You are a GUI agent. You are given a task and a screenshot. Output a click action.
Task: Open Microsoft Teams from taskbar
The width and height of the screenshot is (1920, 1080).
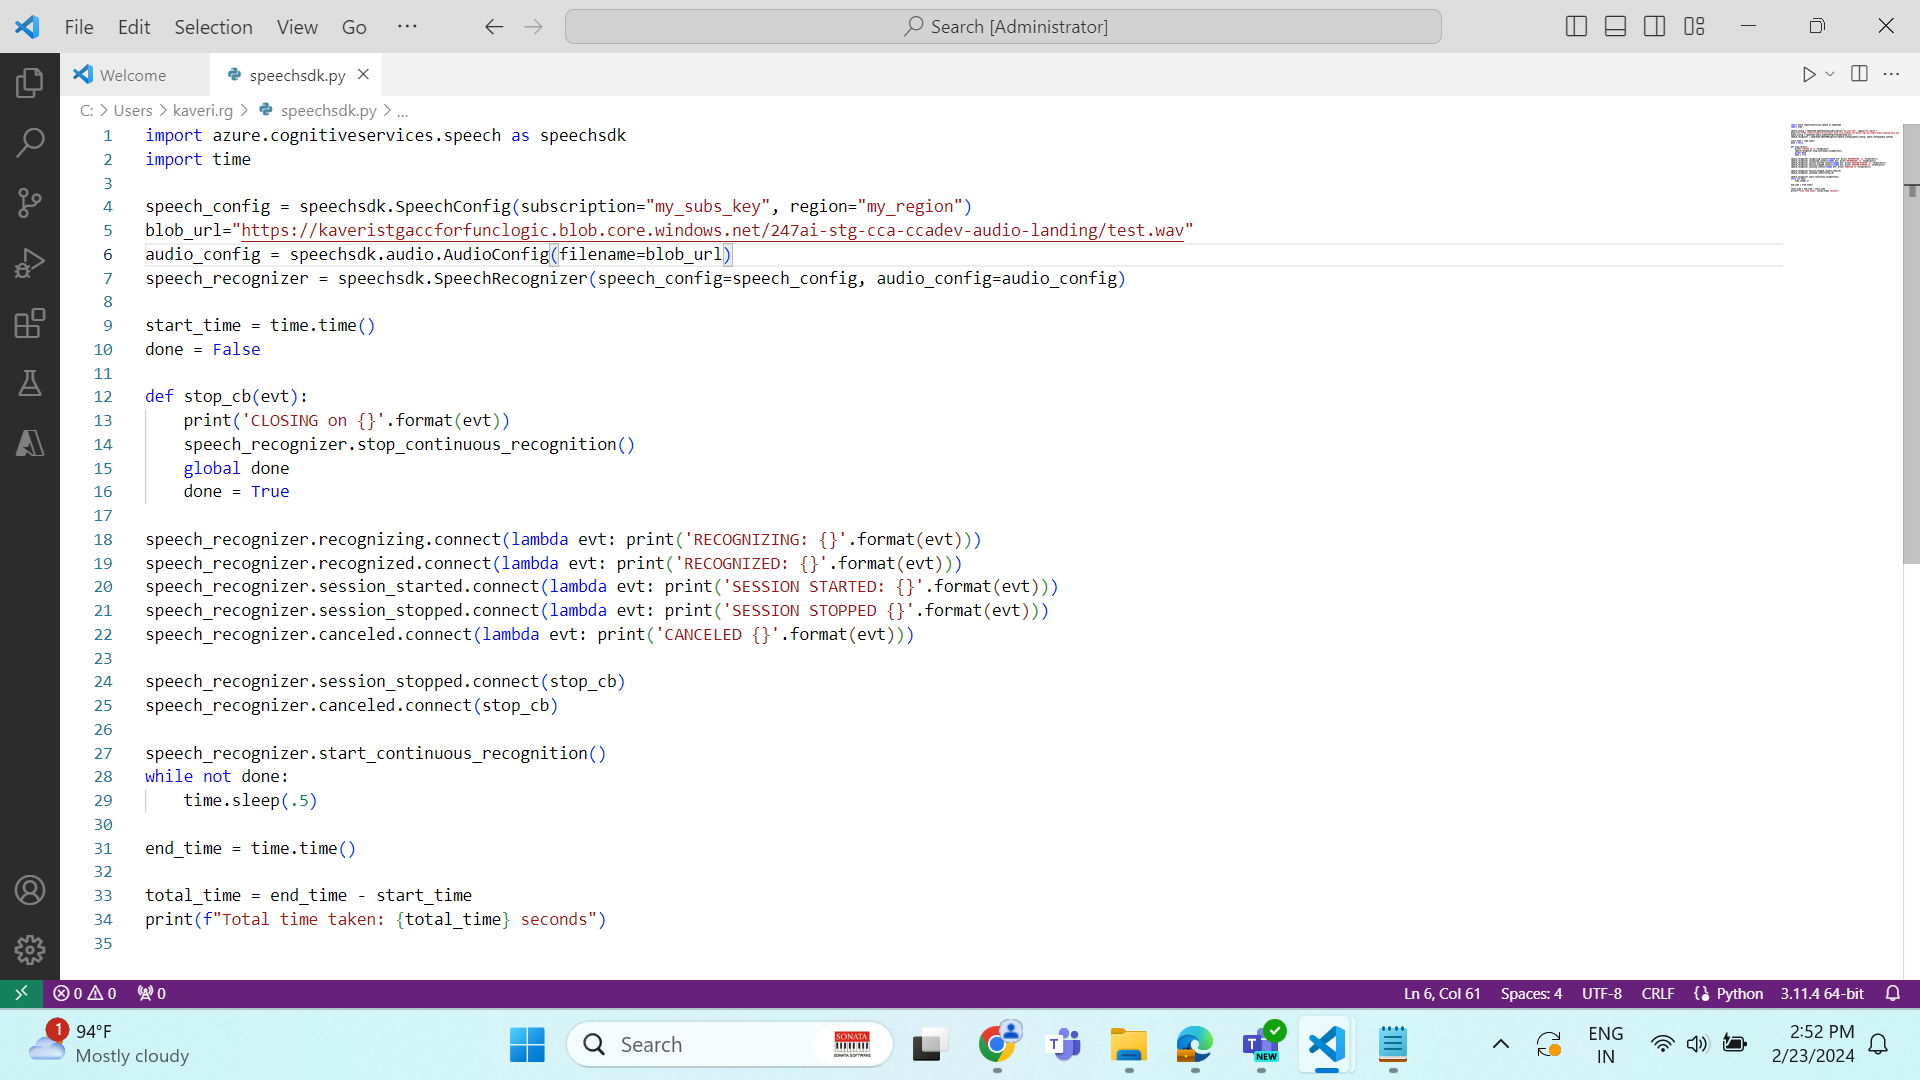point(1063,1045)
